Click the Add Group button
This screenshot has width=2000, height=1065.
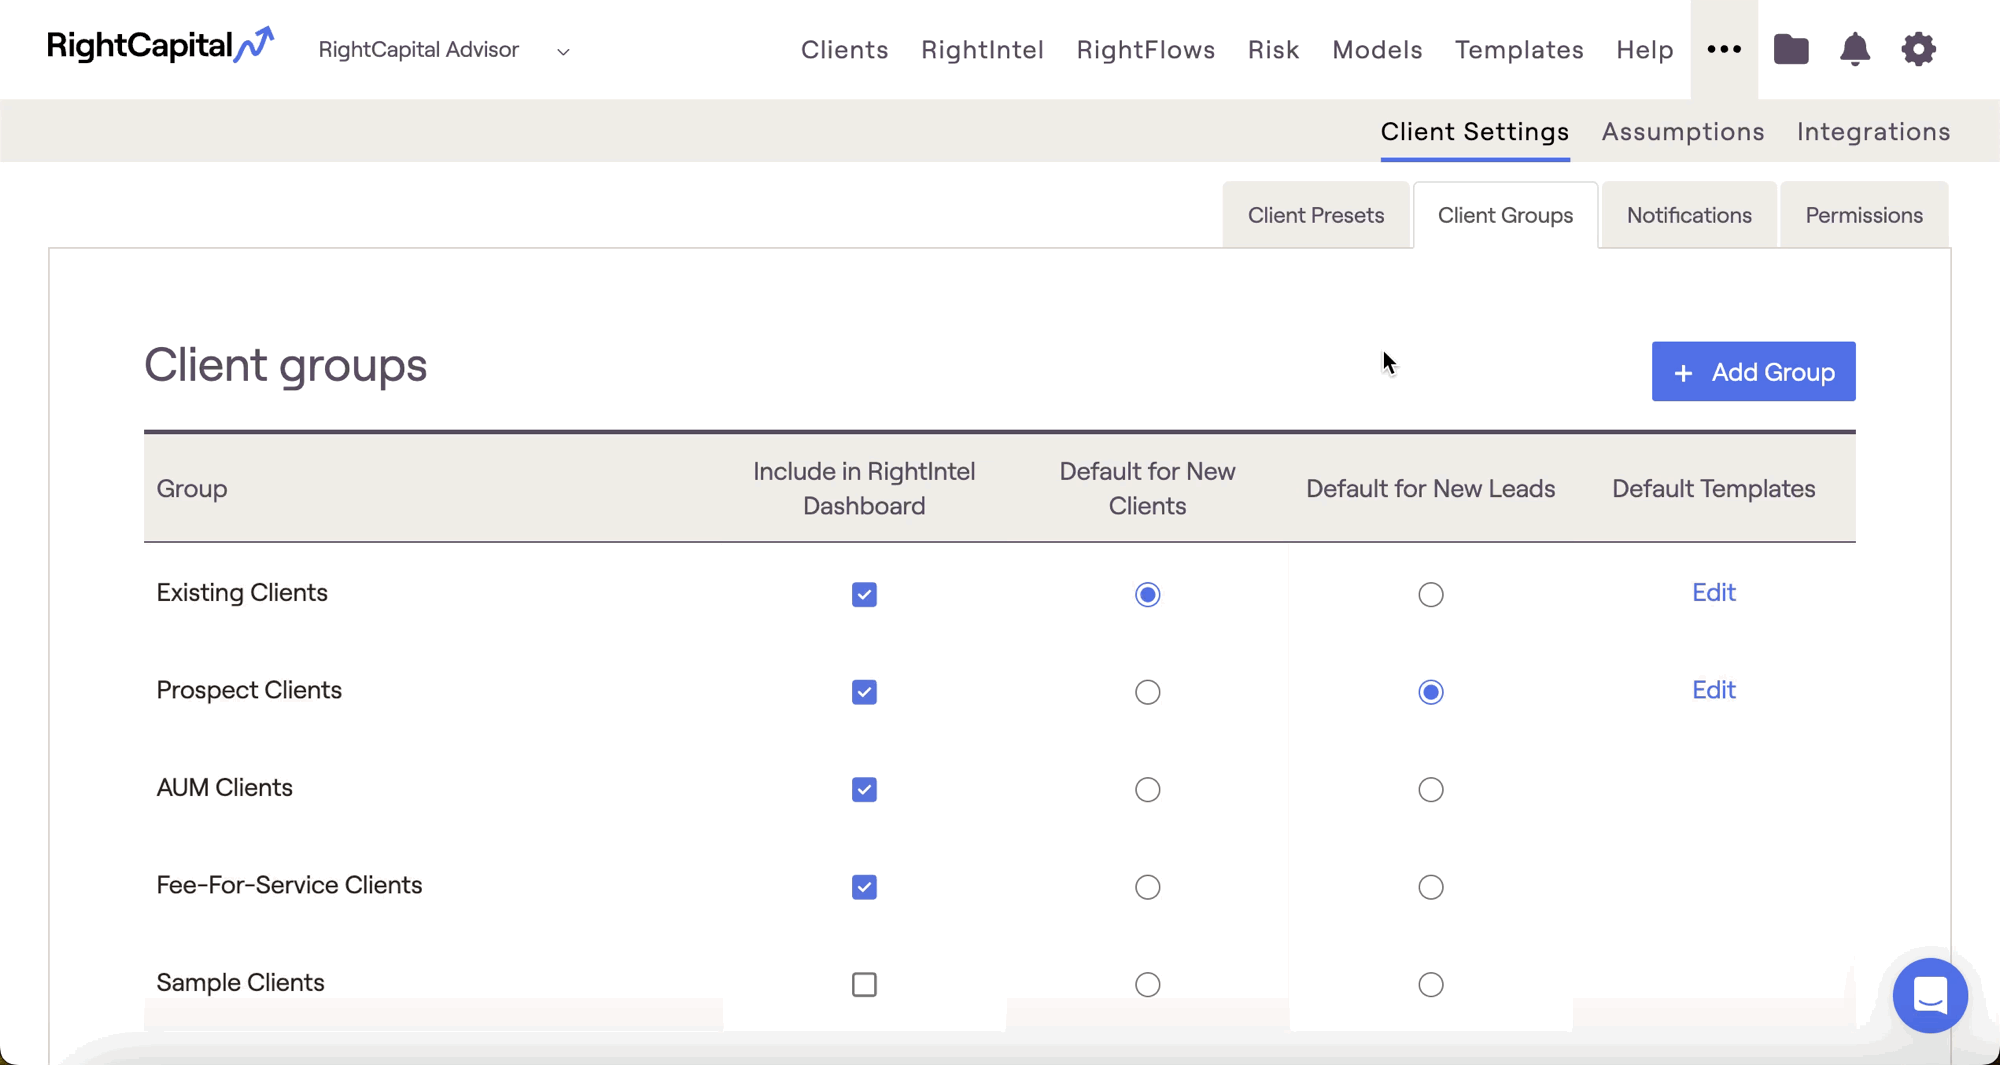1752,372
